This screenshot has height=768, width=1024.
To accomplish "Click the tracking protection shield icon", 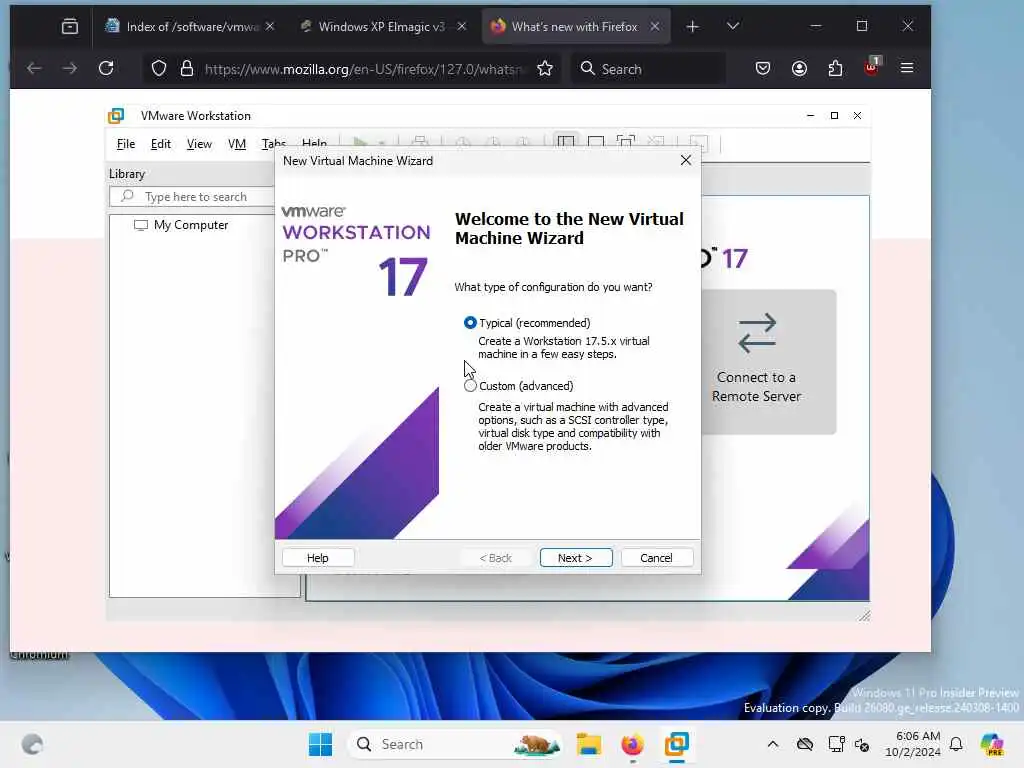I will (x=159, y=69).
